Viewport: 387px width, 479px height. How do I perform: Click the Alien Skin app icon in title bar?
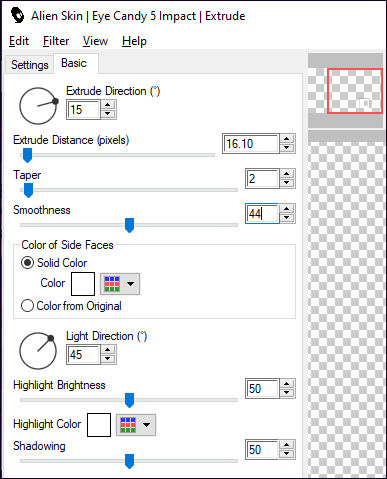pos(17,15)
